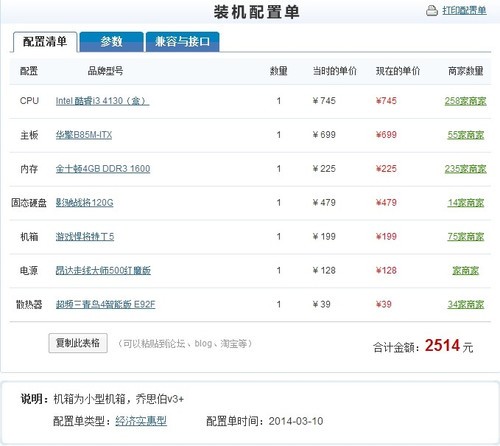Click the red ¥199 current price
Viewport: 500px width, 446px height.
pos(386,237)
